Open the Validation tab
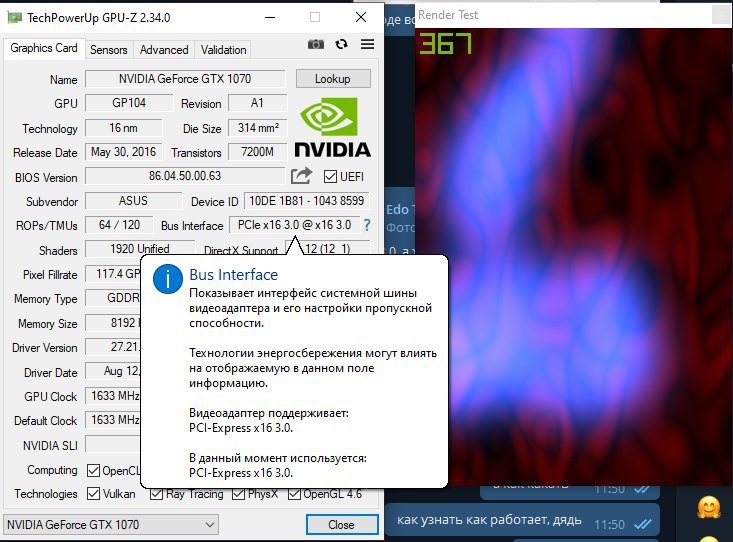 (223, 50)
